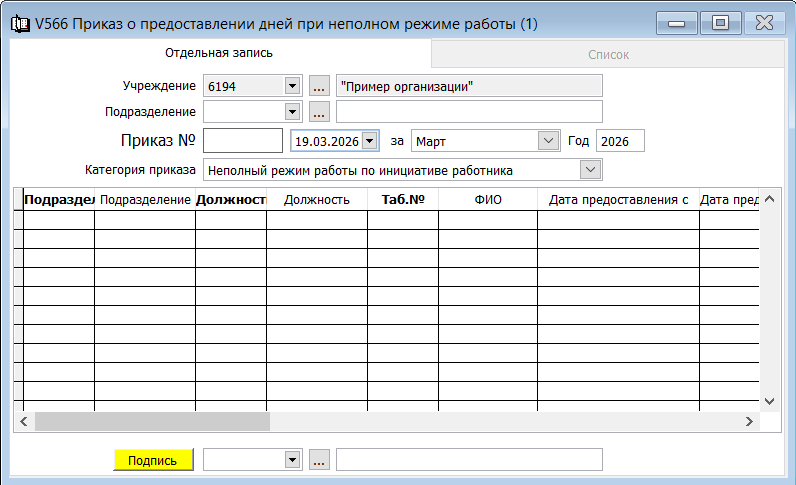Click the ФИО column header
796x485 pixels.
pos(487,200)
